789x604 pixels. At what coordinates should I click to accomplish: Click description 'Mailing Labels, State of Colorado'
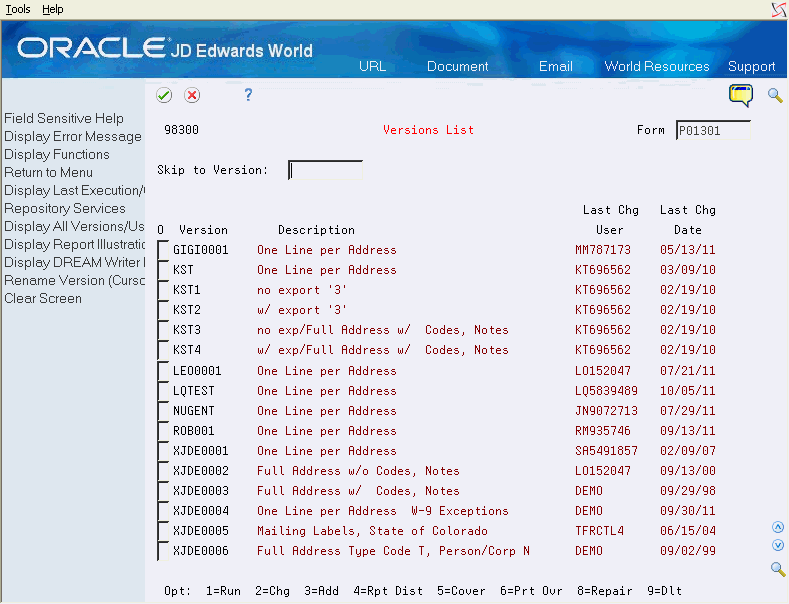tap(372, 531)
